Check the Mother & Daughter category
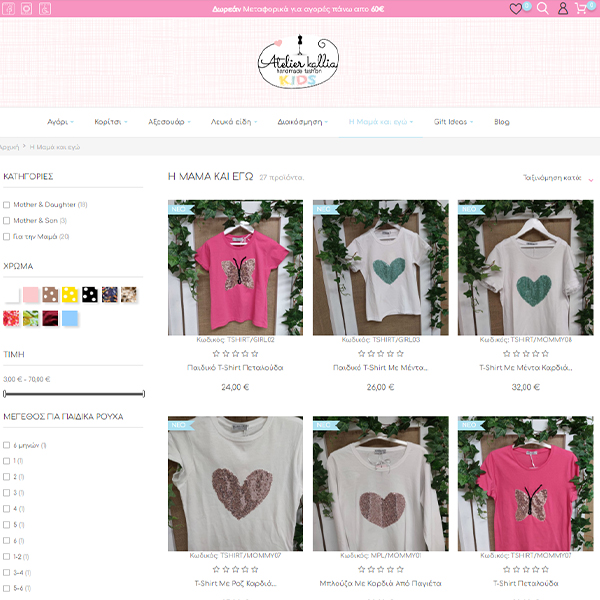 point(7,204)
